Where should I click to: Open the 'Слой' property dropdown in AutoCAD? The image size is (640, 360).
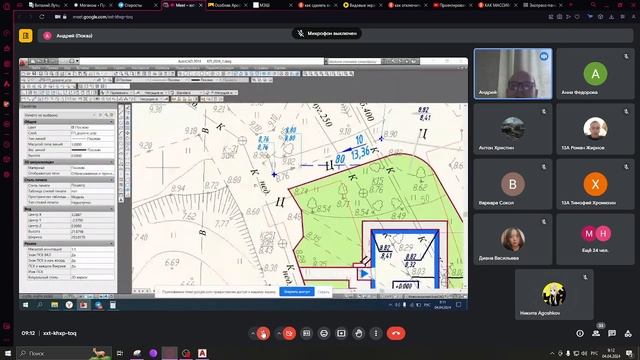pos(92,133)
